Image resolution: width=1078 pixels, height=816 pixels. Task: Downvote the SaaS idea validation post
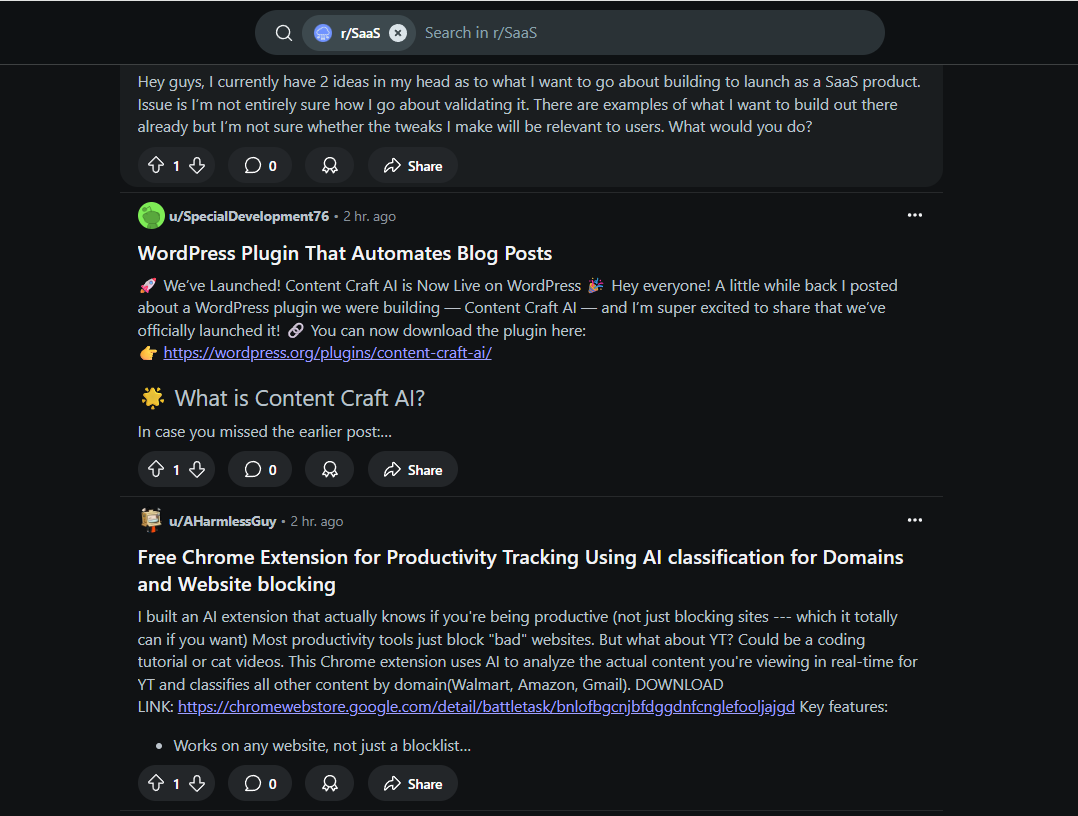197,166
